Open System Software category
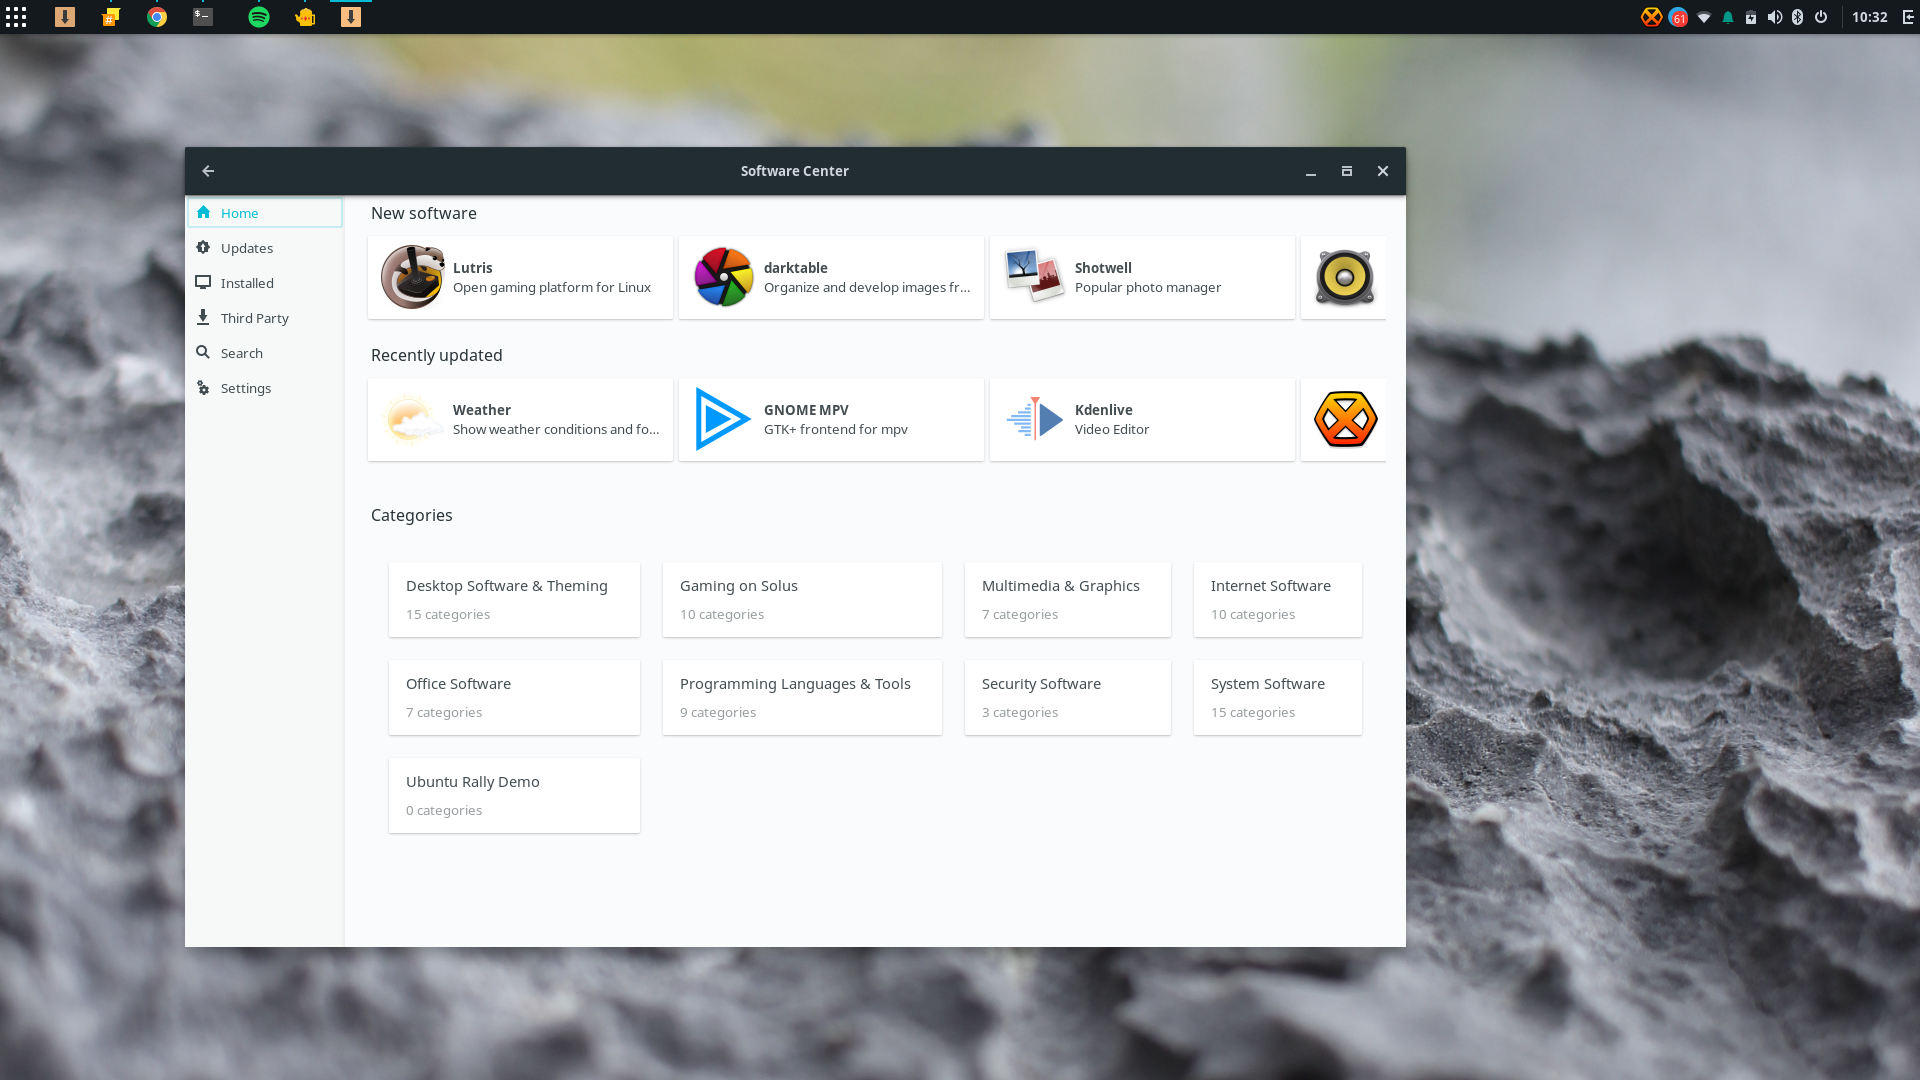Image resolution: width=1920 pixels, height=1080 pixels. [x=1277, y=697]
